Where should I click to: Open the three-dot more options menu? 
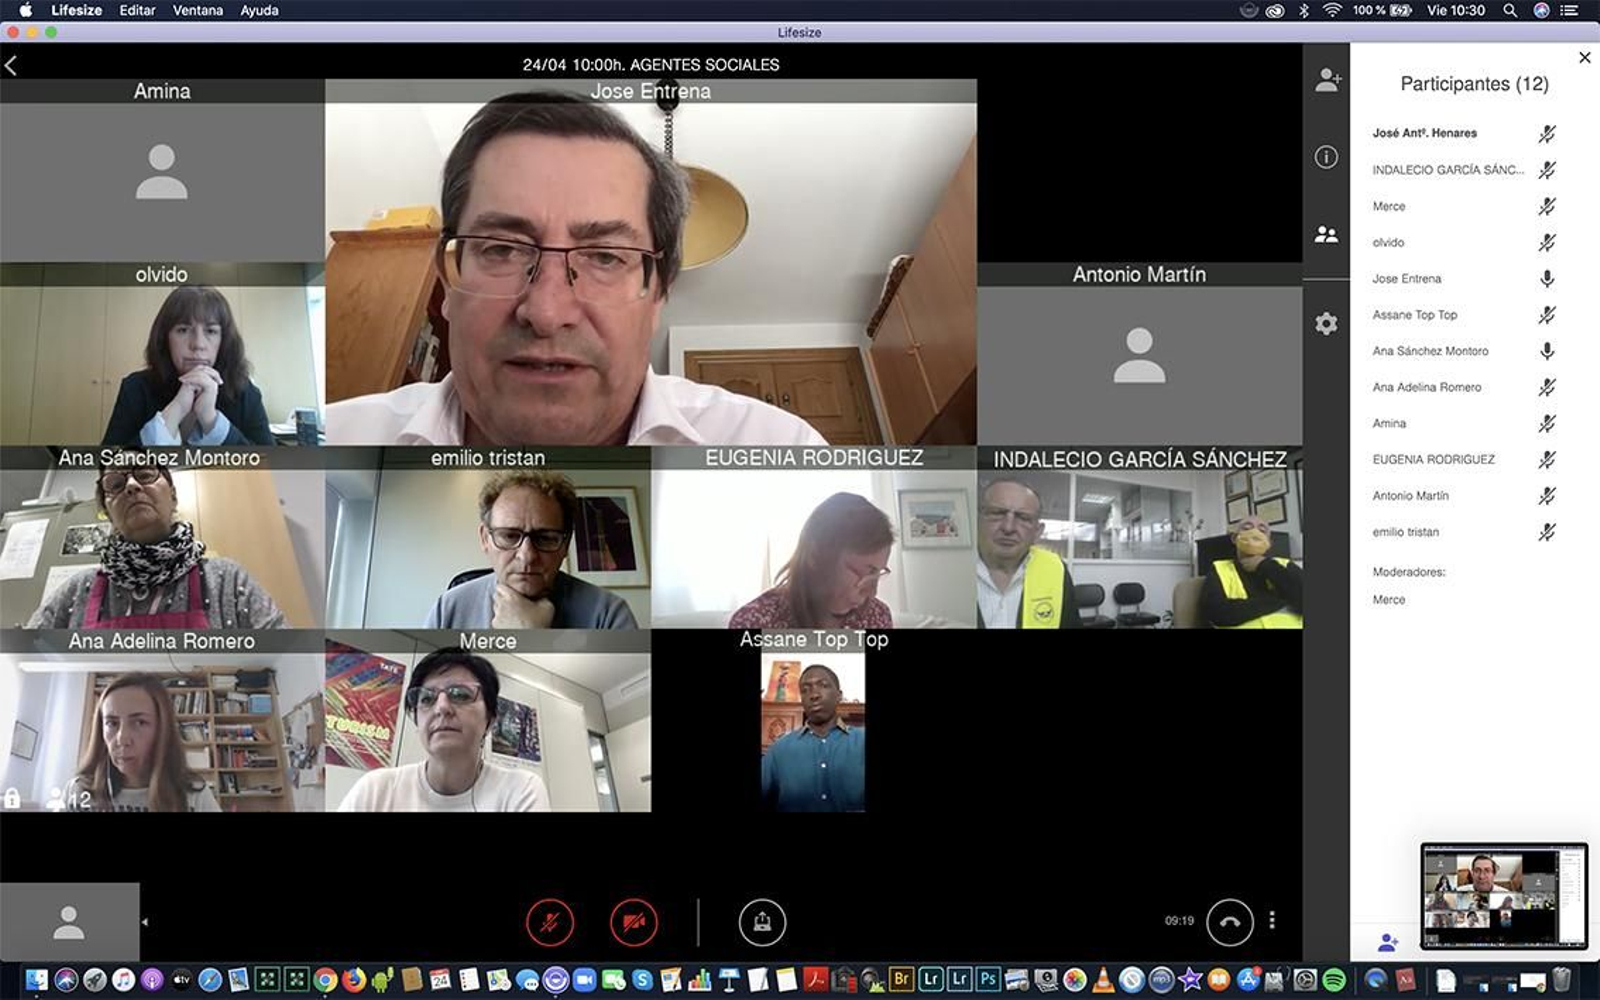pyautogui.click(x=1272, y=922)
